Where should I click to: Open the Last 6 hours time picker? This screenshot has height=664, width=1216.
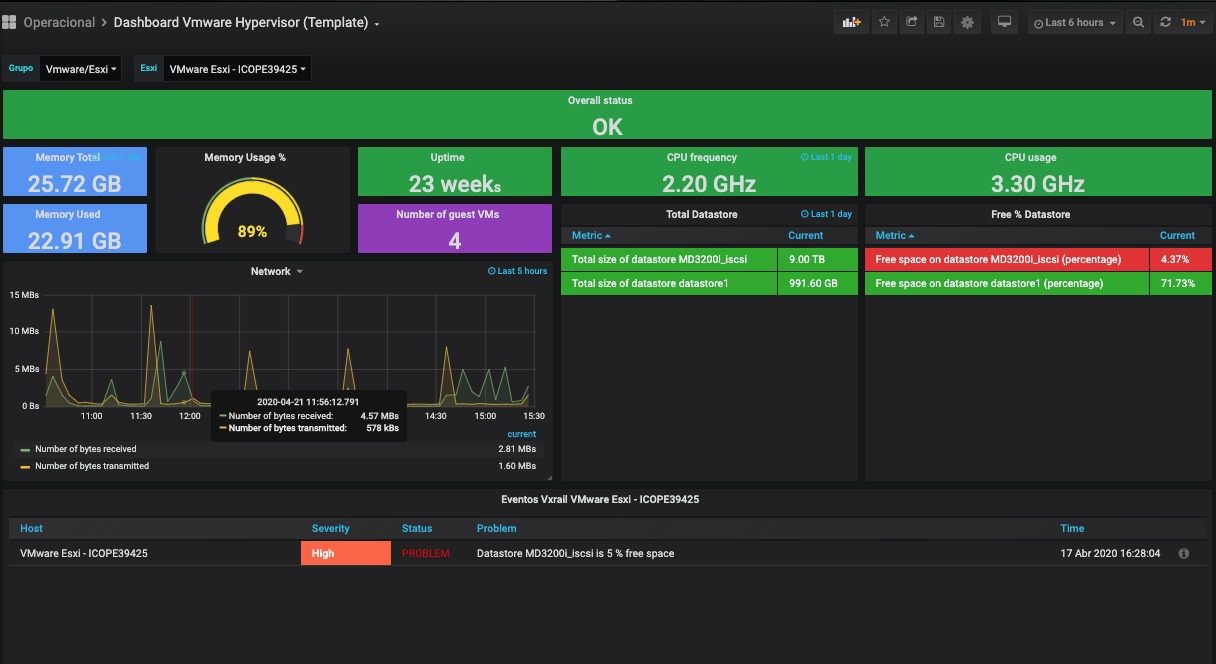pyautogui.click(x=1075, y=22)
